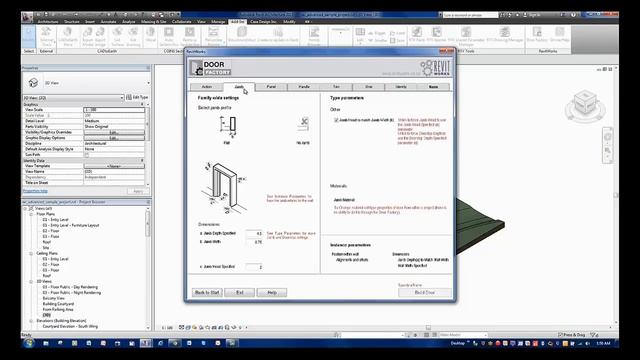The width and height of the screenshot is (640, 360).
Task: Switch to the Identity tab
Action: pos(401,87)
